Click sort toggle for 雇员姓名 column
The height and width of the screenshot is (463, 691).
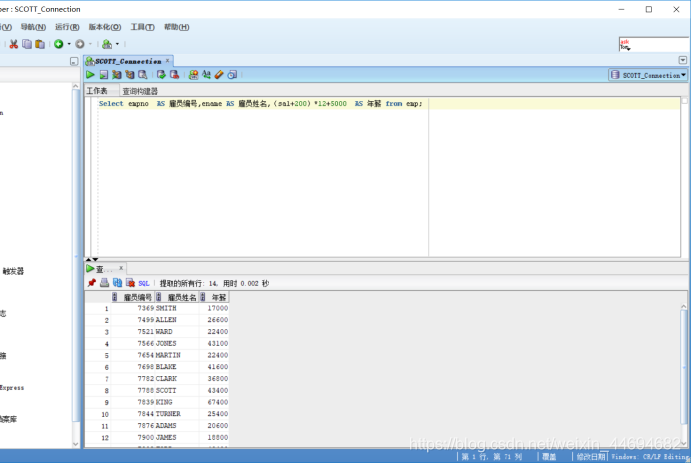coord(159,297)
